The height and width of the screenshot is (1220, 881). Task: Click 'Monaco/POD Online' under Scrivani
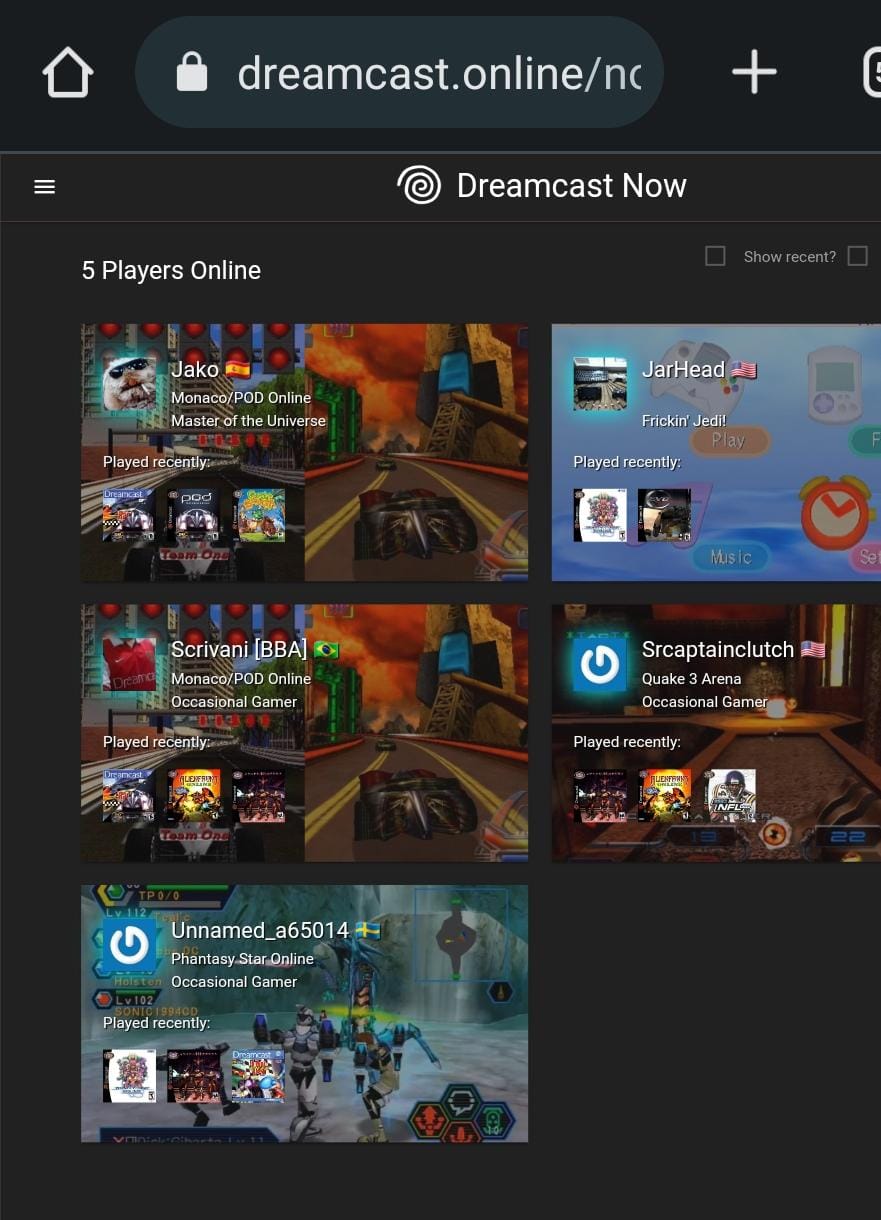[241, 679]
